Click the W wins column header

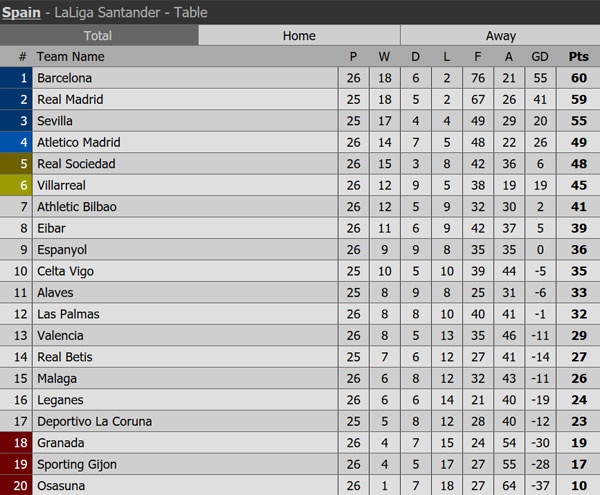click(385, 57)
